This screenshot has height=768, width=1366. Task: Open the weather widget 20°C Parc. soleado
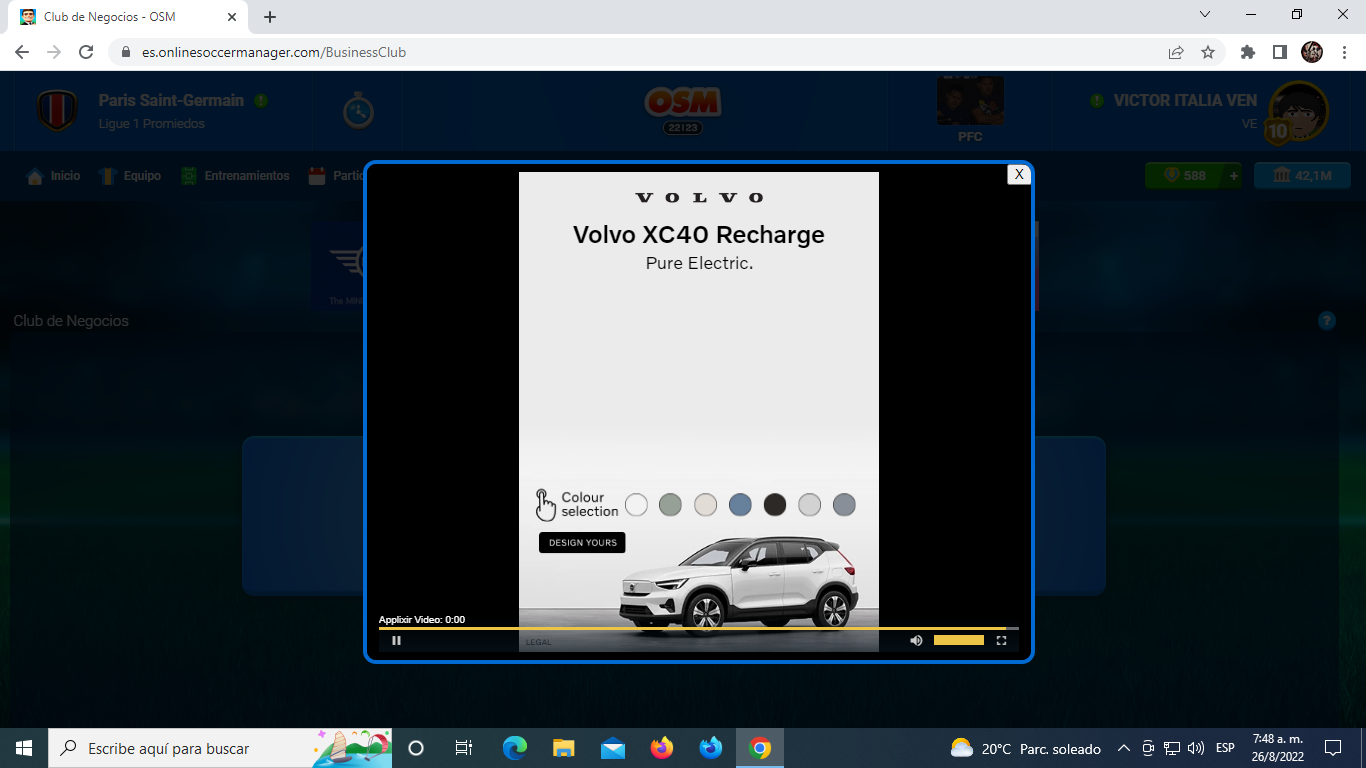click(x=1025, y=748)
